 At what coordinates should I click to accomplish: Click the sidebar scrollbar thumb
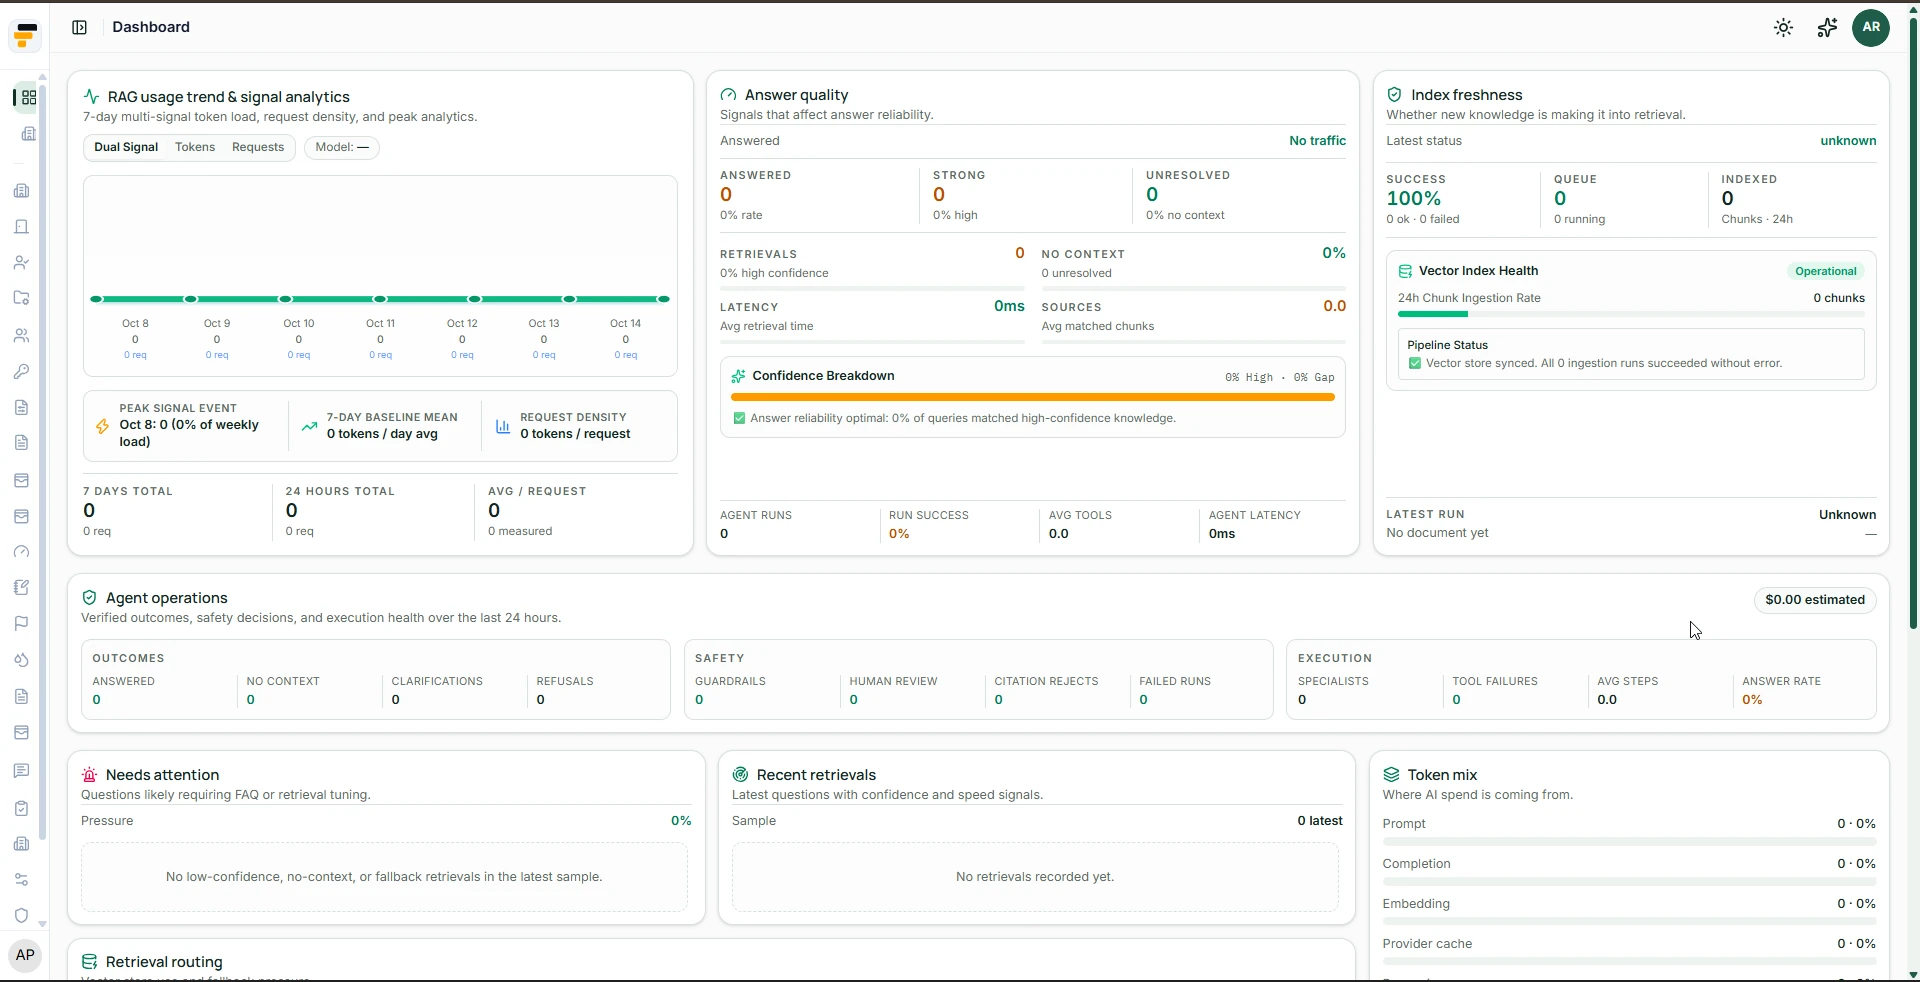click(x=42, y=460)
